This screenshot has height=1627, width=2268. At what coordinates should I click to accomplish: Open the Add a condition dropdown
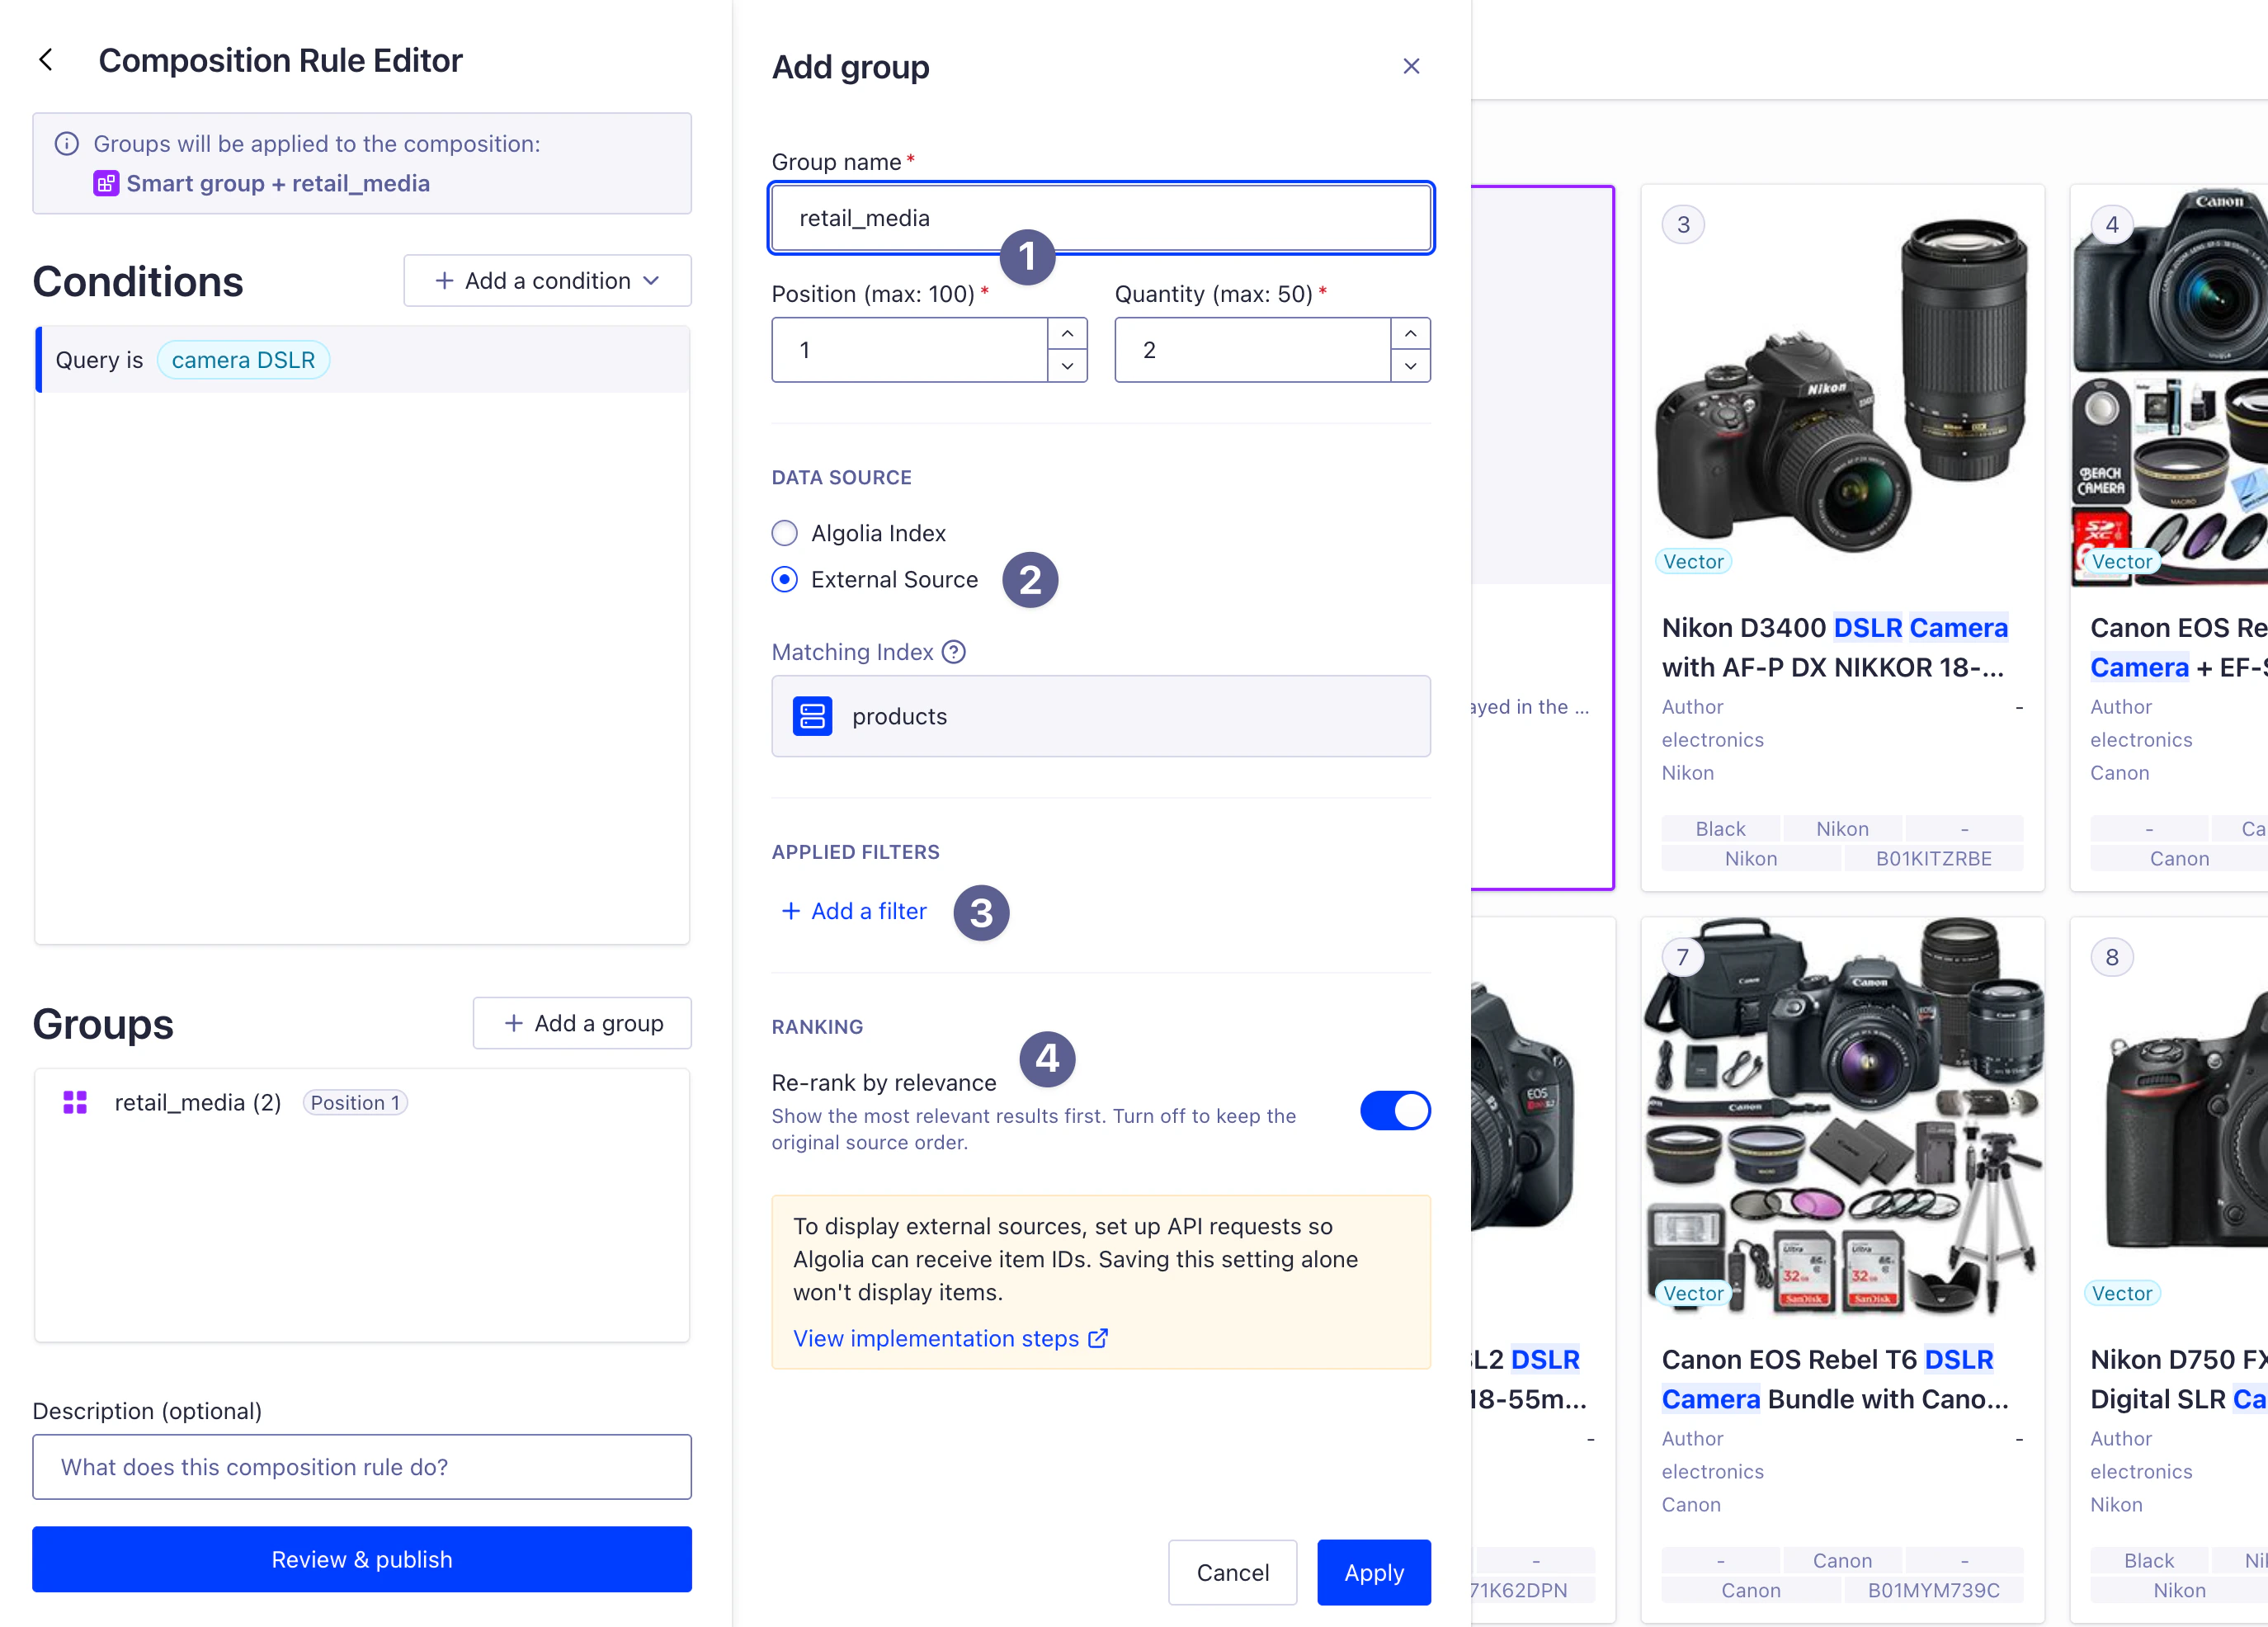[547, 281]
